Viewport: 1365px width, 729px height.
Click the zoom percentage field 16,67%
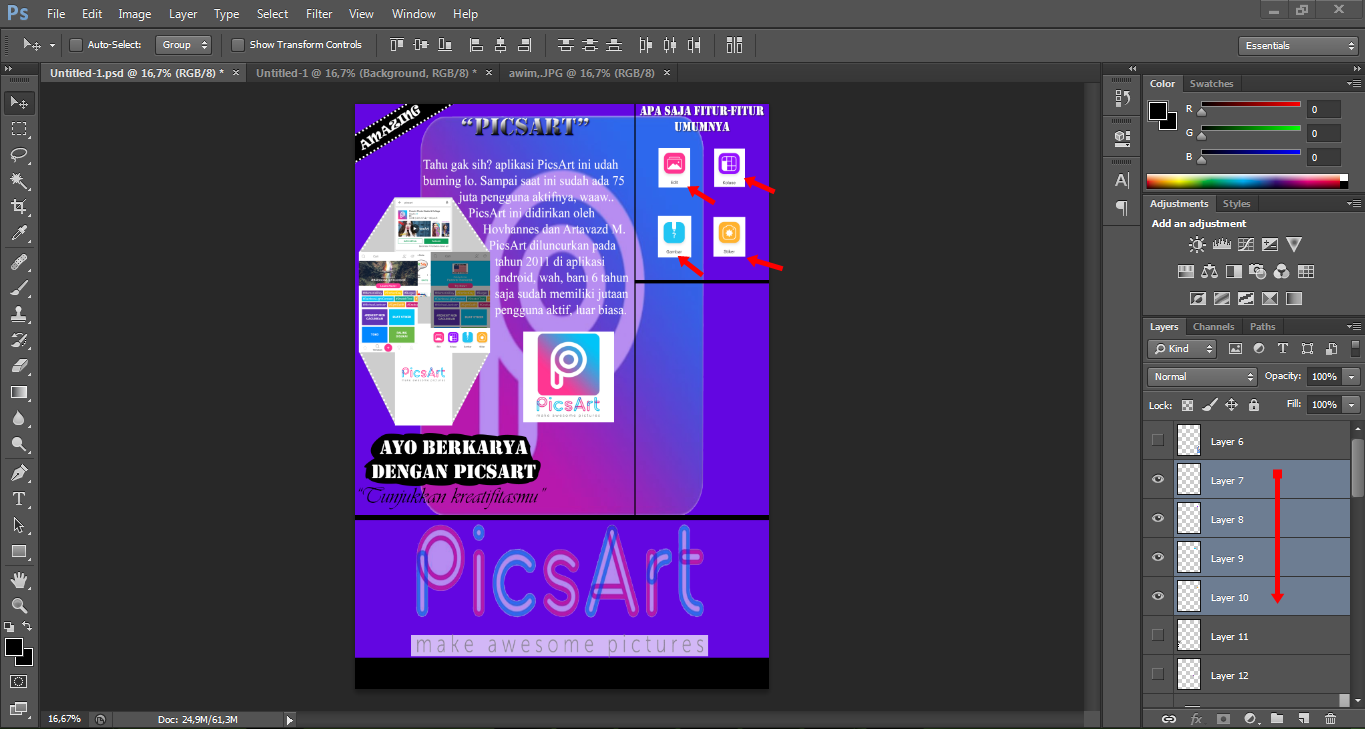click(65, 719)
